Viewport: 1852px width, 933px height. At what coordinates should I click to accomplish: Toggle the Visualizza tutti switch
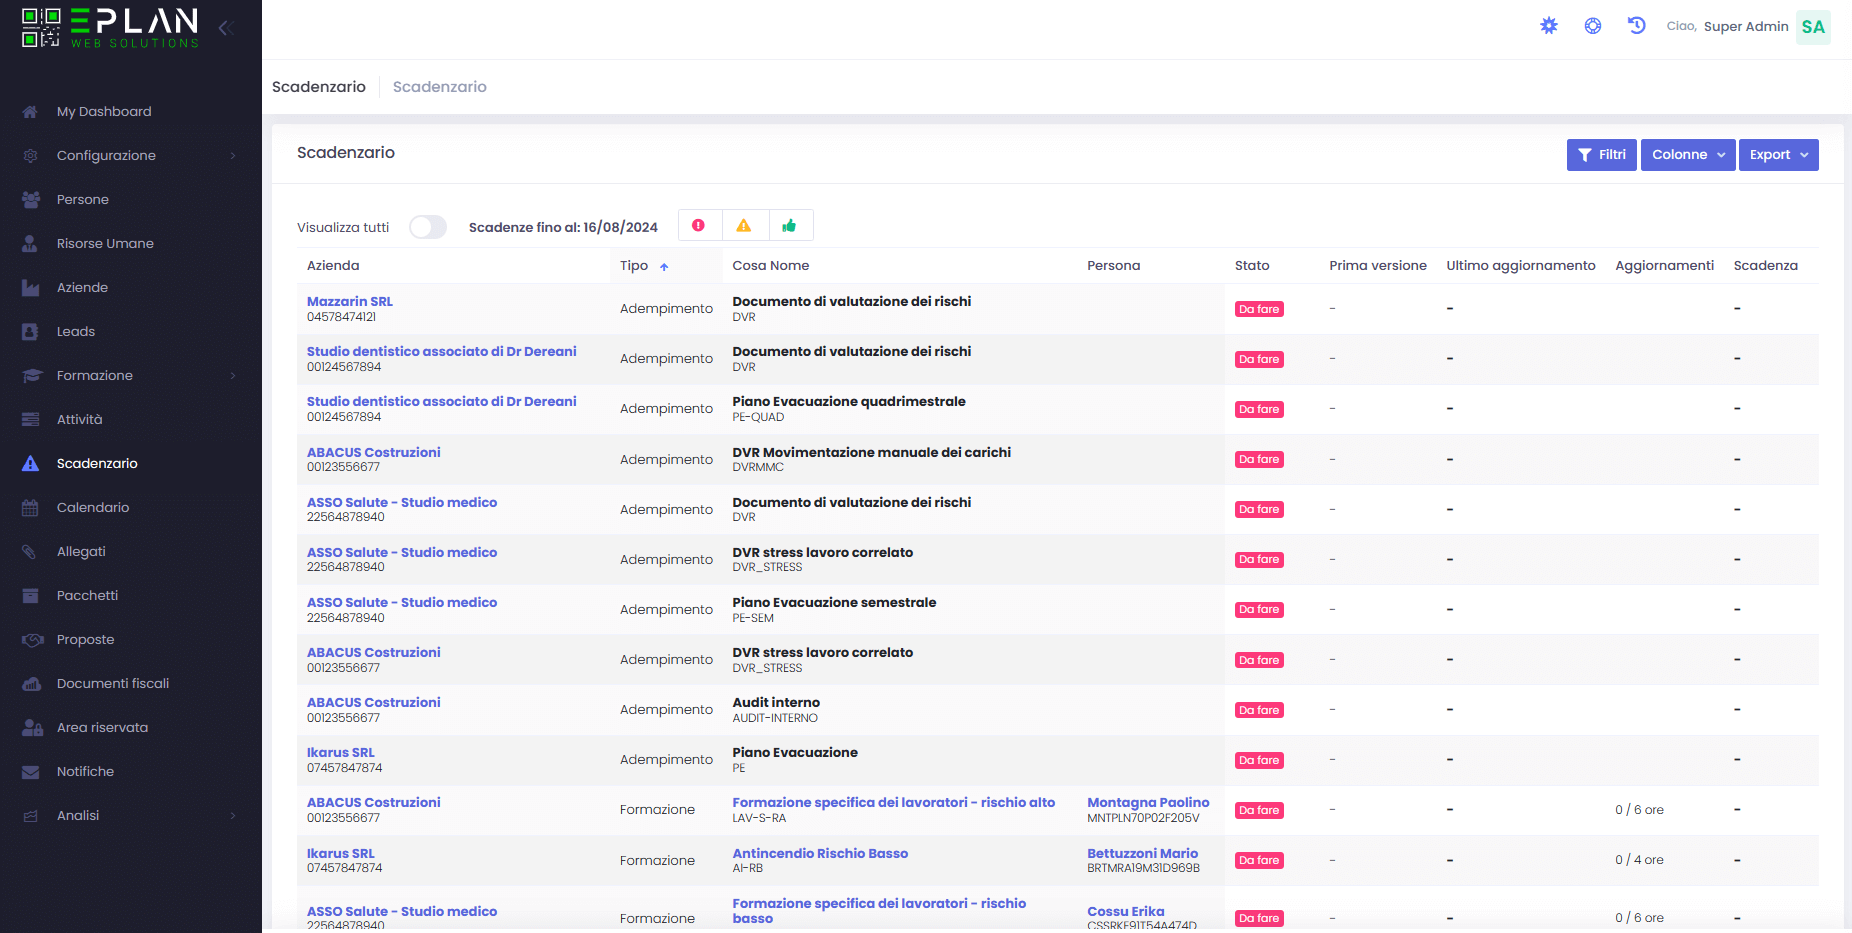click(x=428, y=227)
